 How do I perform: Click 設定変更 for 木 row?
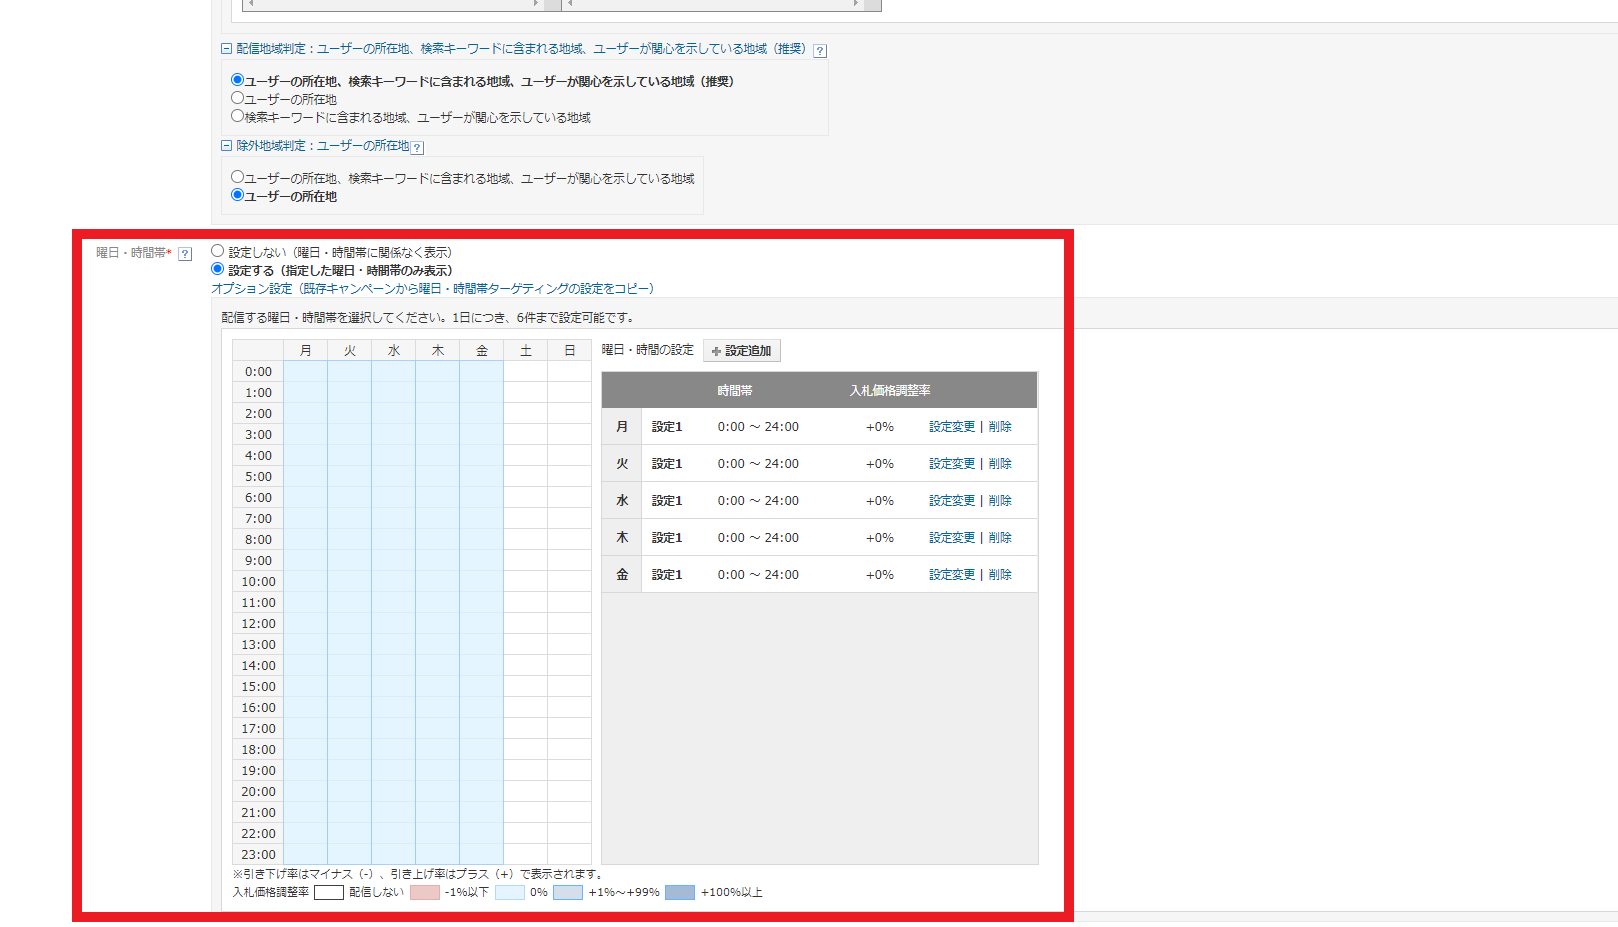(952, 538)
